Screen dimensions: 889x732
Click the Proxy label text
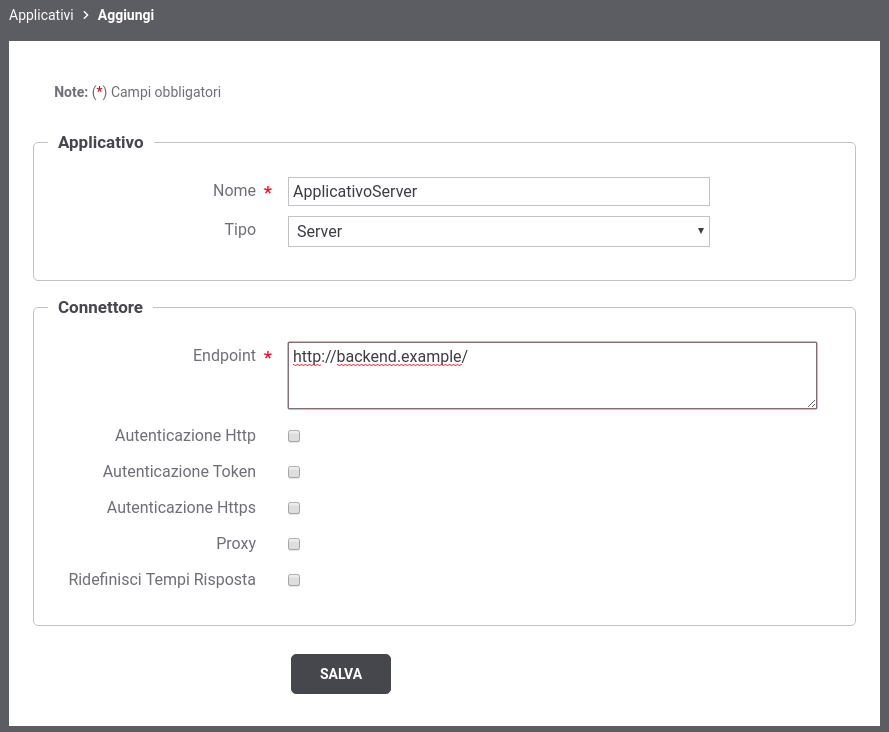pyautogui.click(x=236, y=544)
